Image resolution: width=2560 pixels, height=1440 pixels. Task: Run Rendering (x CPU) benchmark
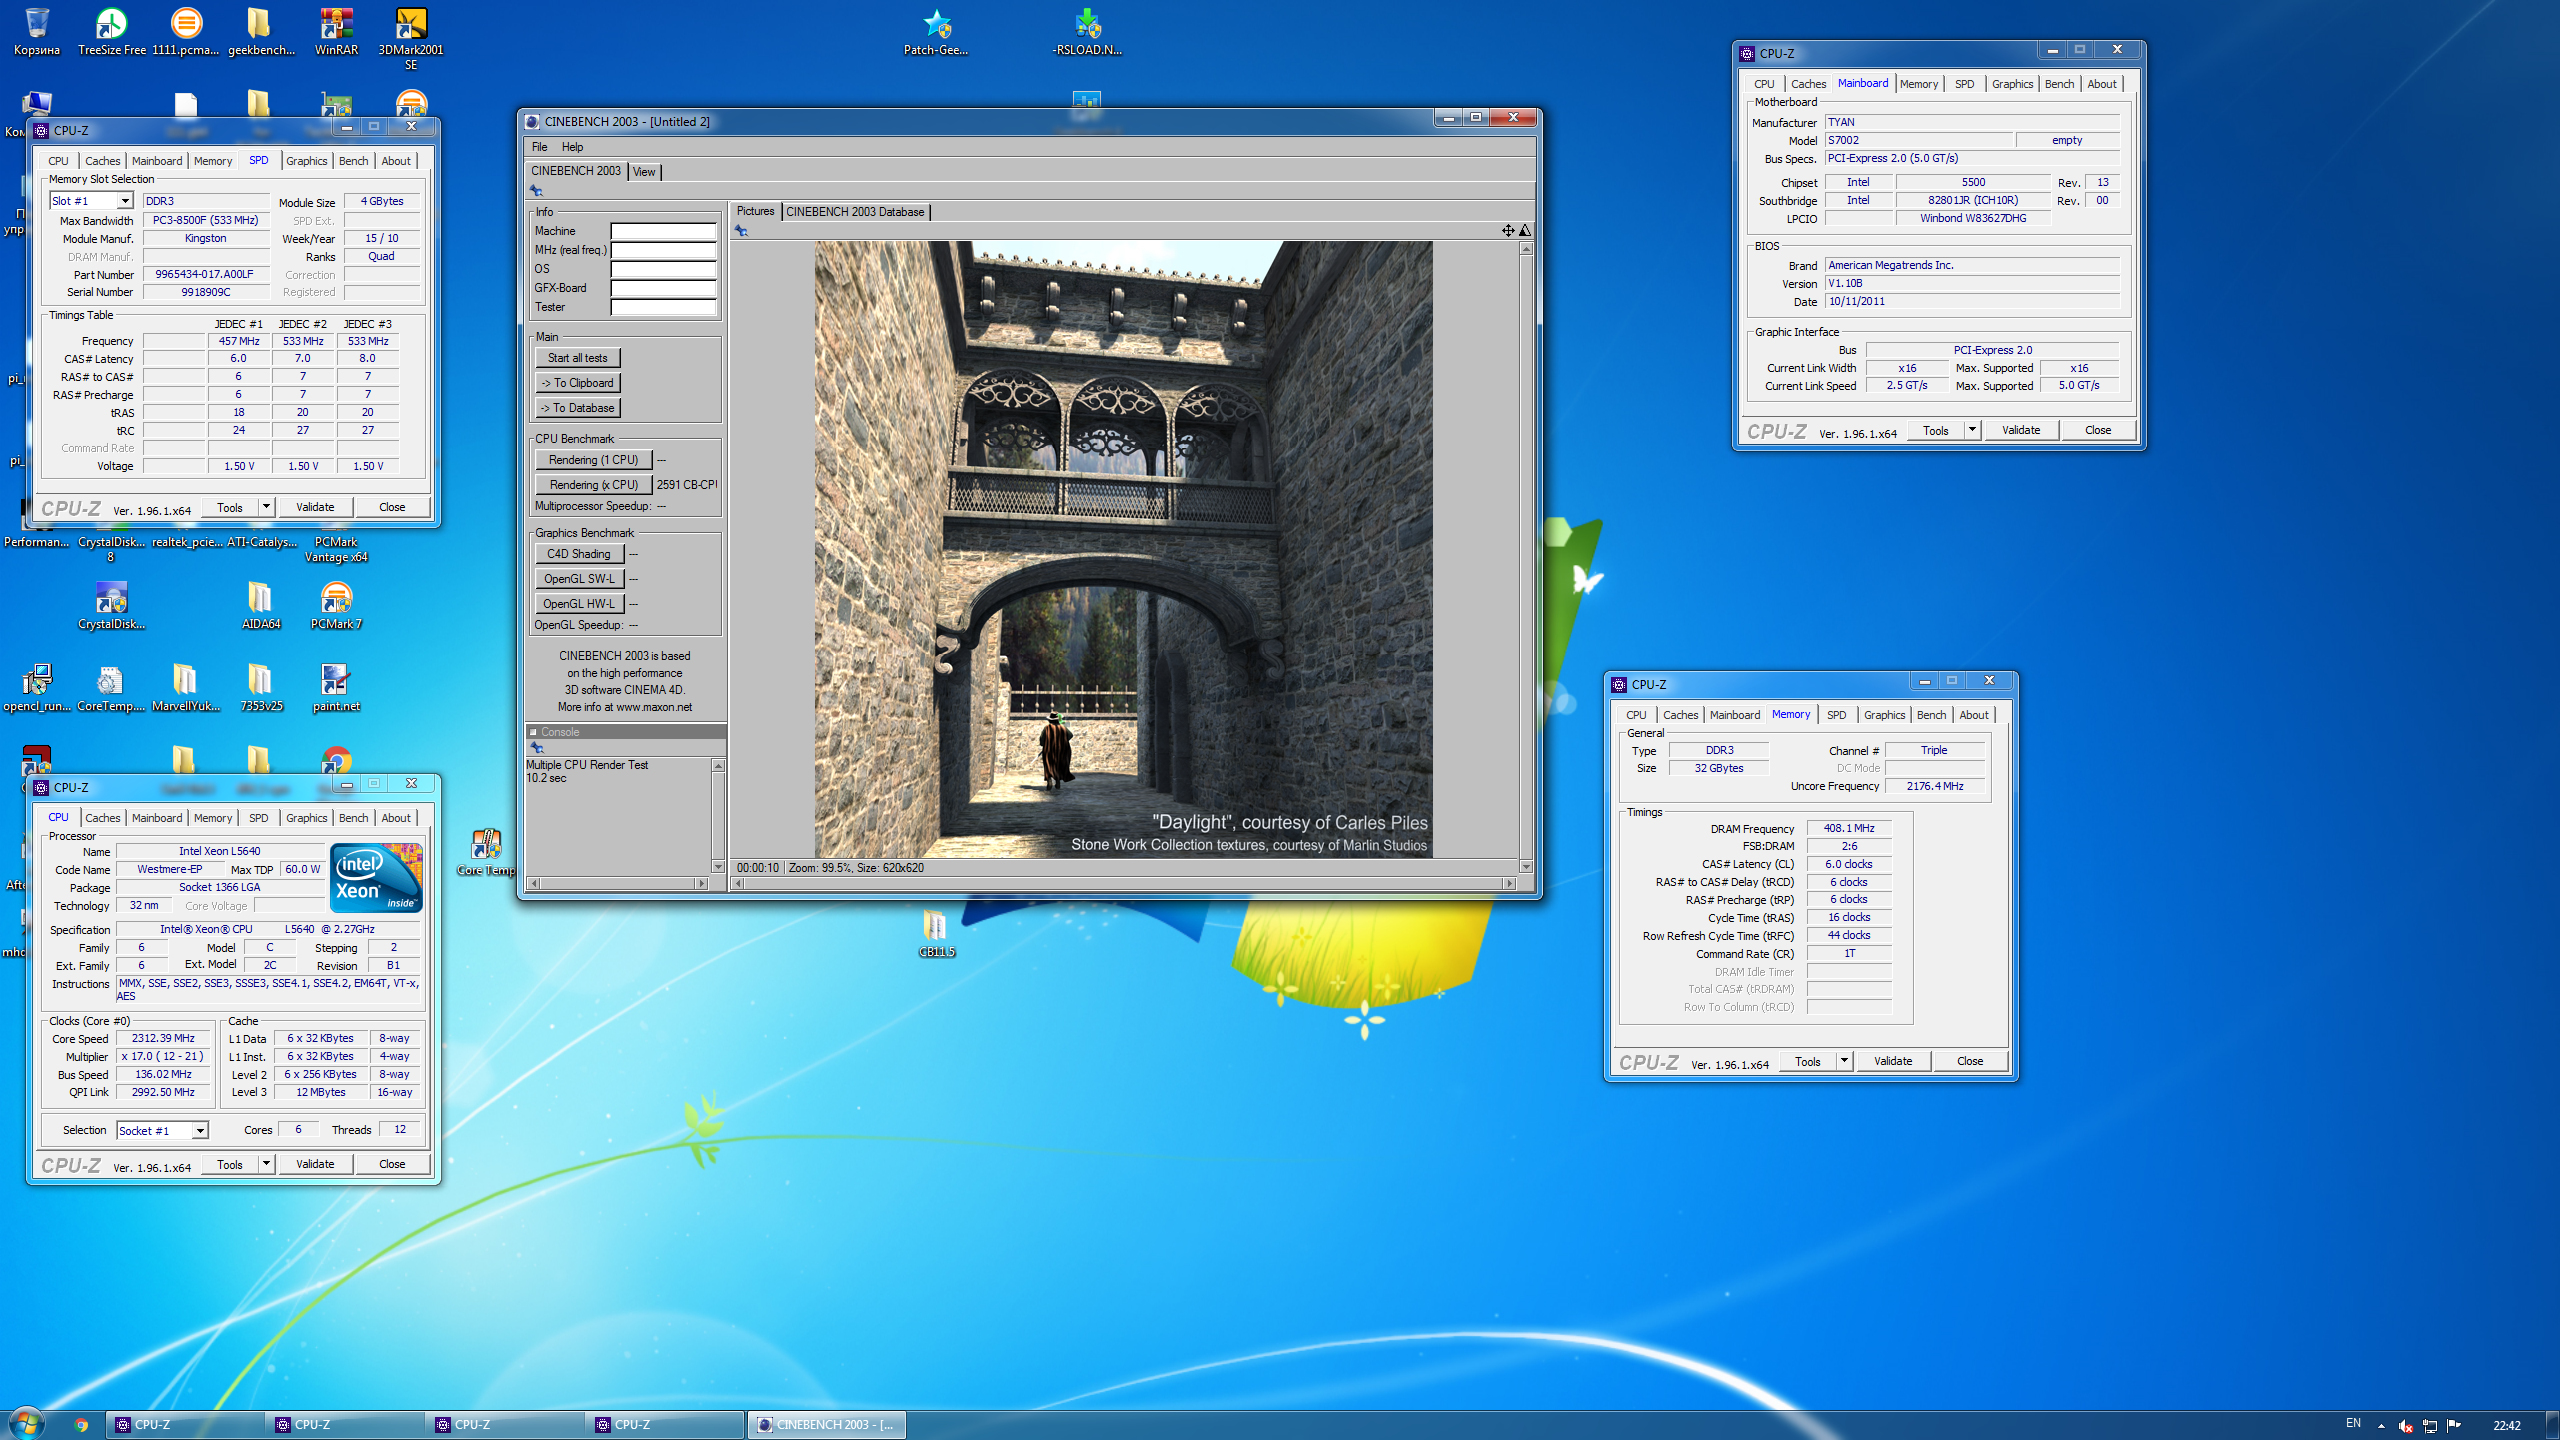coord(593,485)
